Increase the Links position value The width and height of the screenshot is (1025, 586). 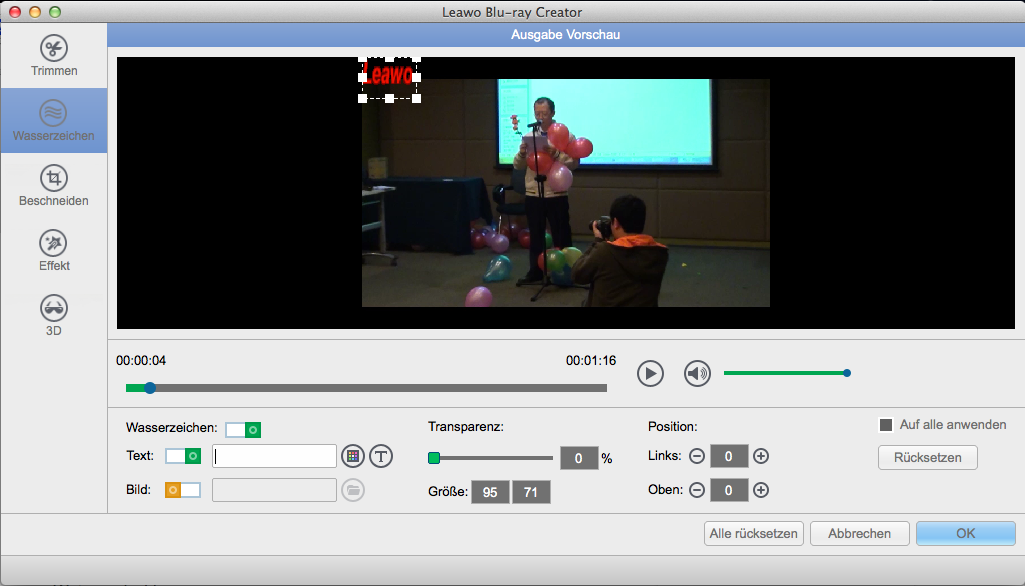click(761, 457)
